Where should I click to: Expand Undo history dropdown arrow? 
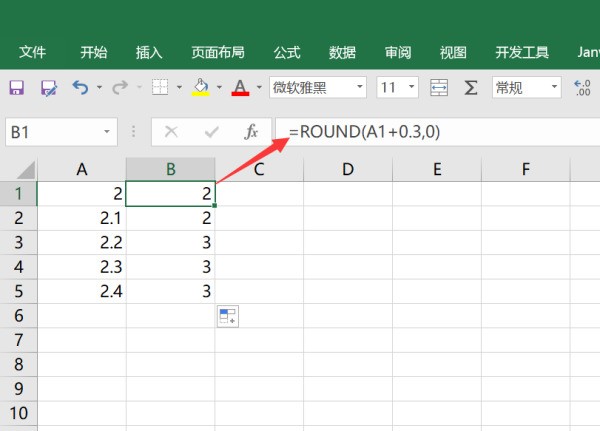[x=99, y=87]
